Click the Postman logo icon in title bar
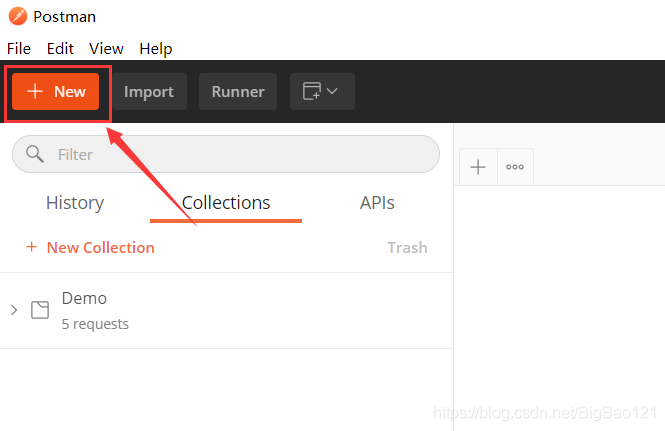 tap(18, 17)
